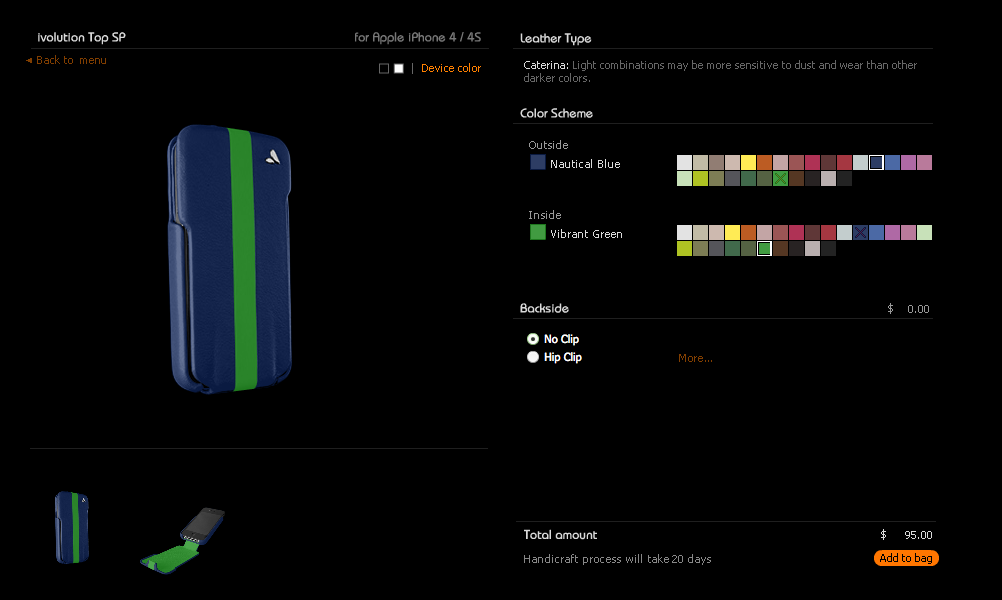Click the 'Handicraft process will take 20 days' note

click(617, 559)
